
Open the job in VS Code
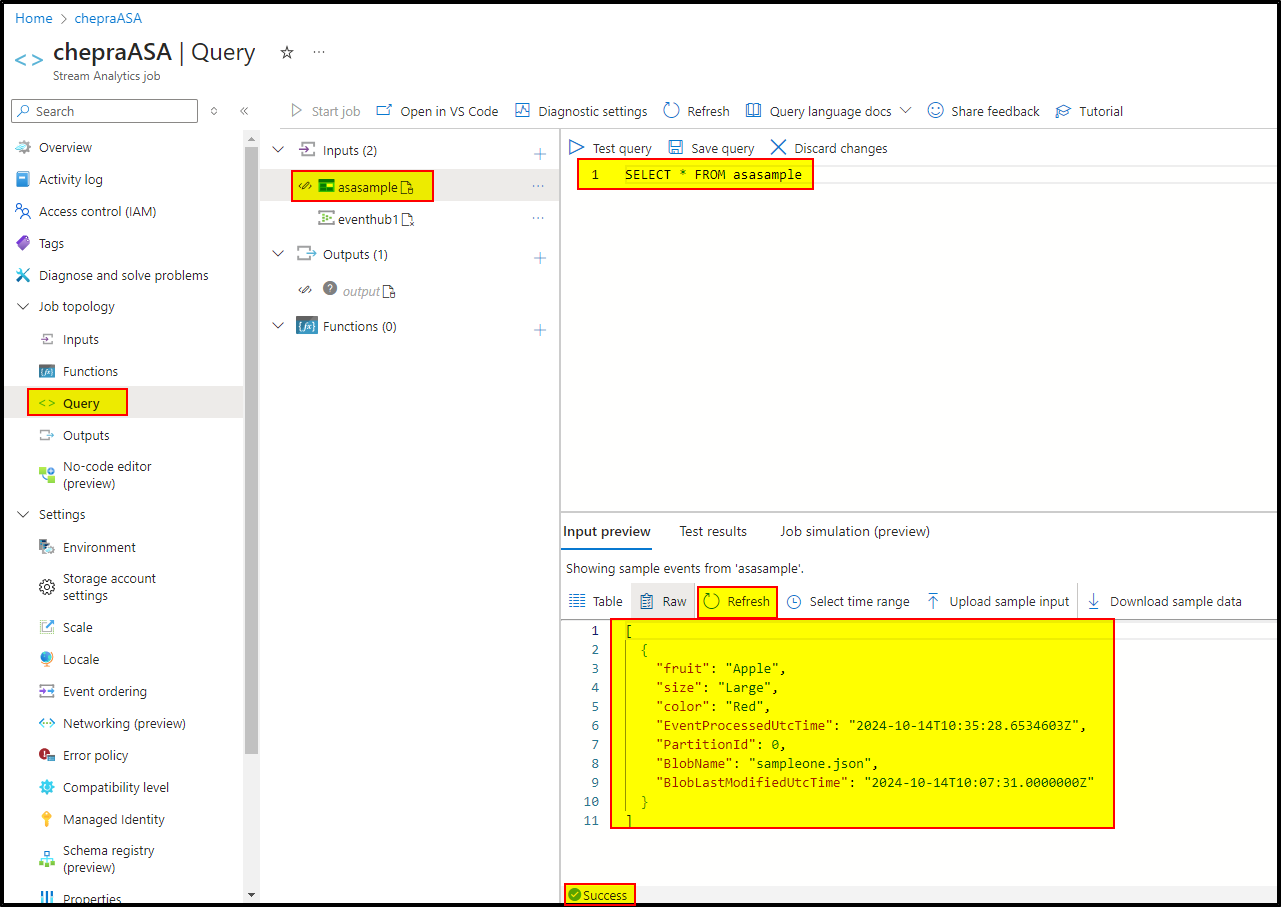[437, 111]
